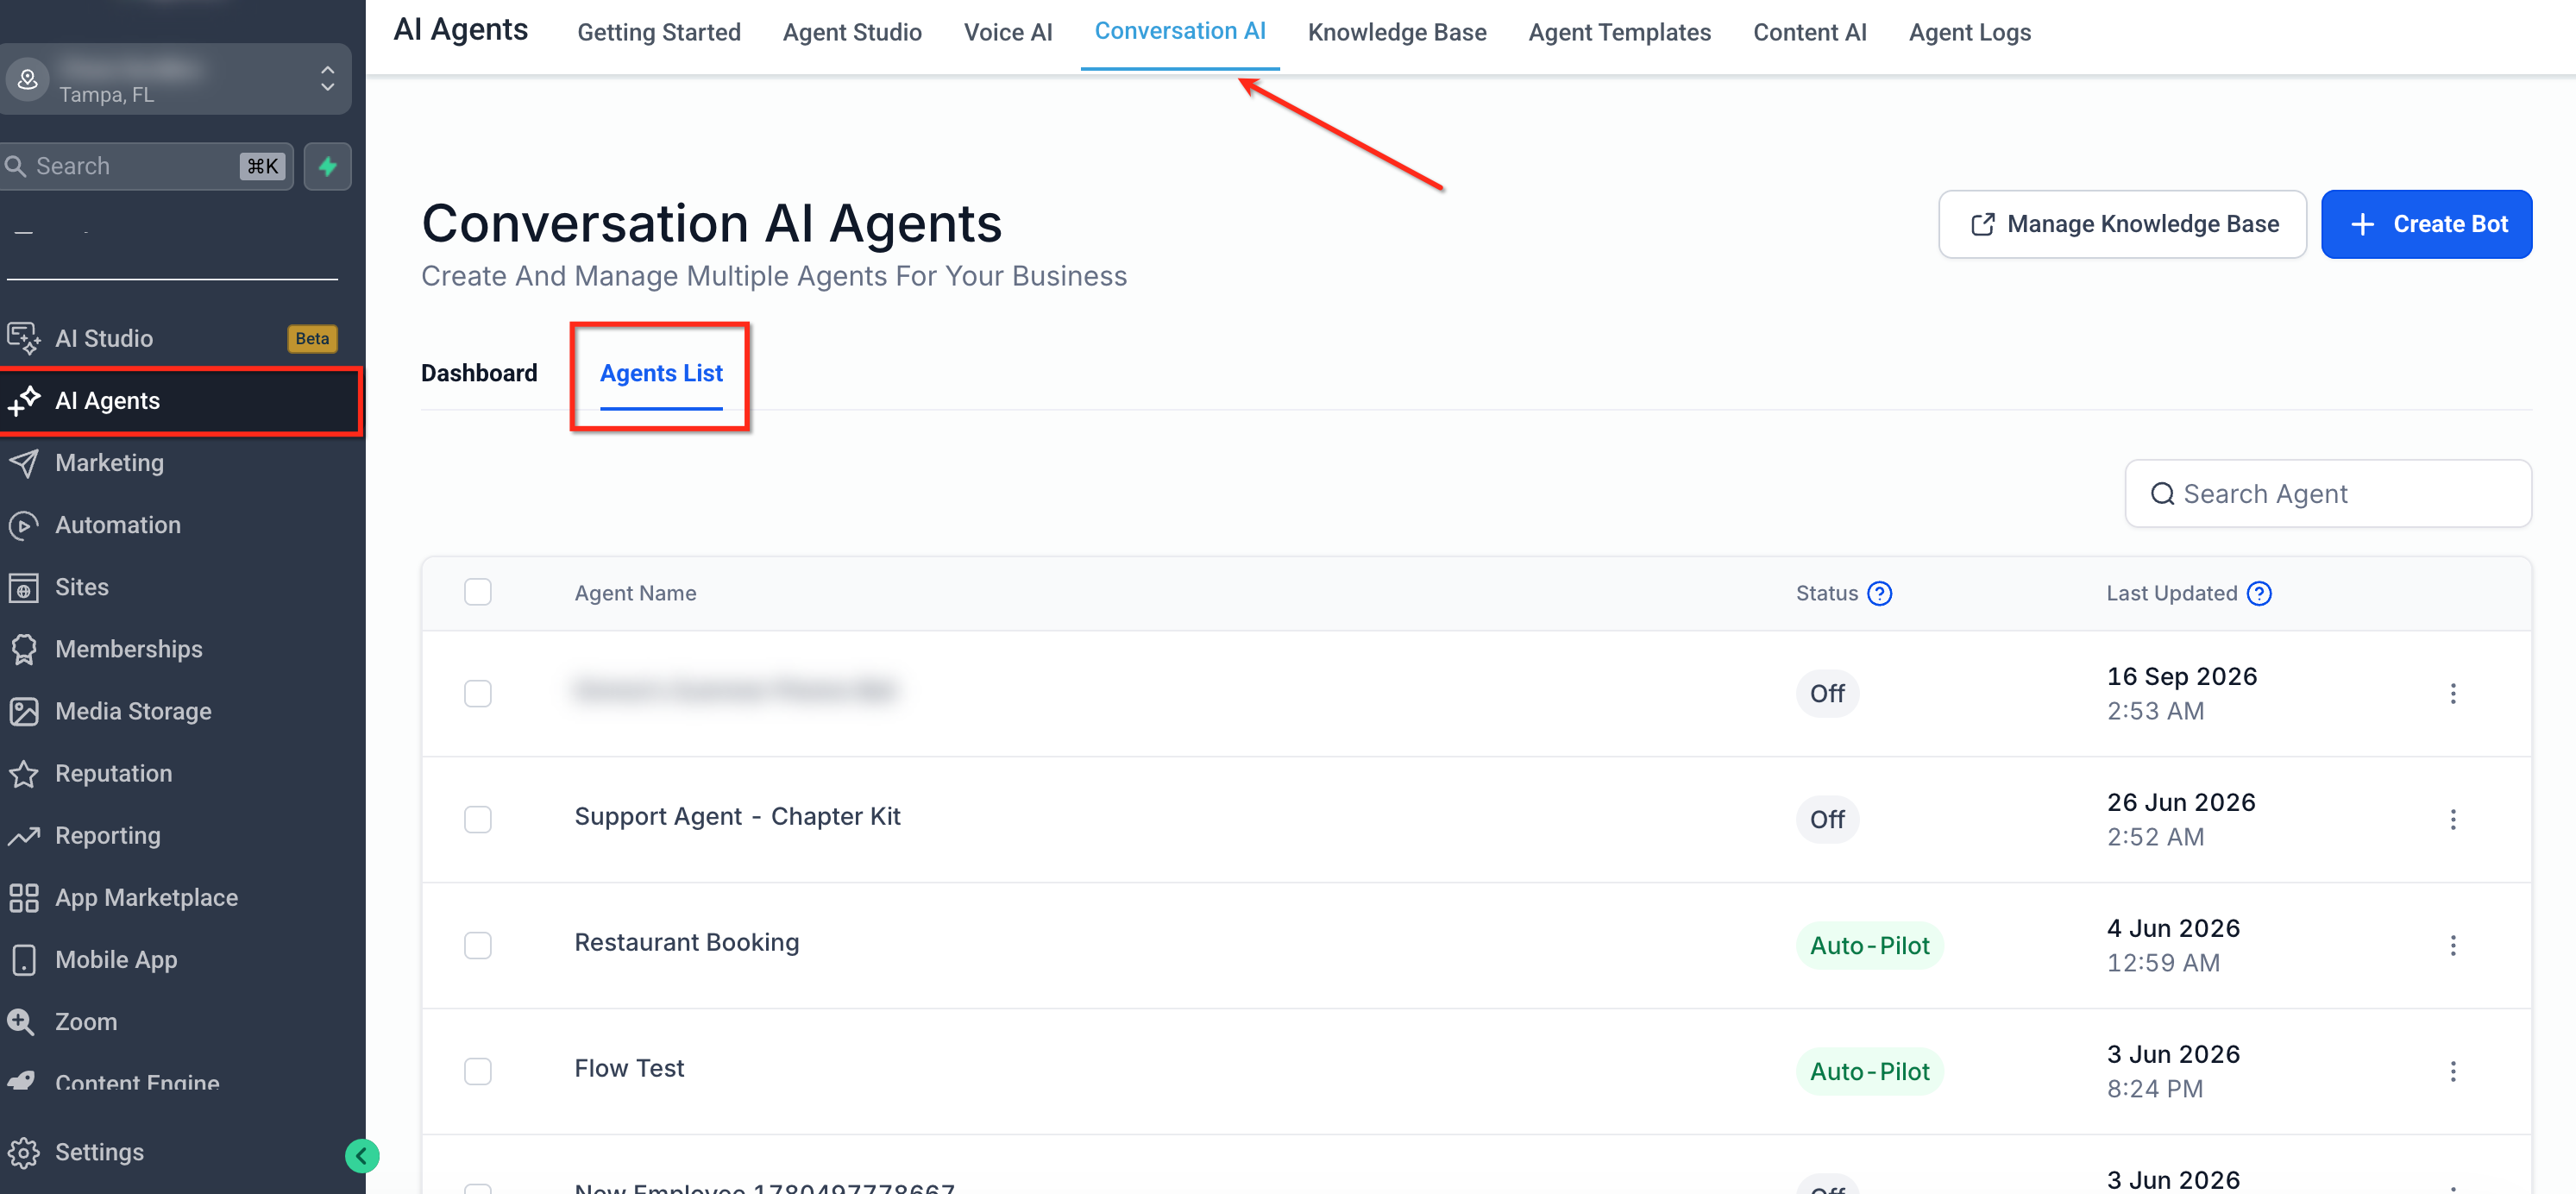
Task: Click the Create Bot button
Action: pos(2426,224)
